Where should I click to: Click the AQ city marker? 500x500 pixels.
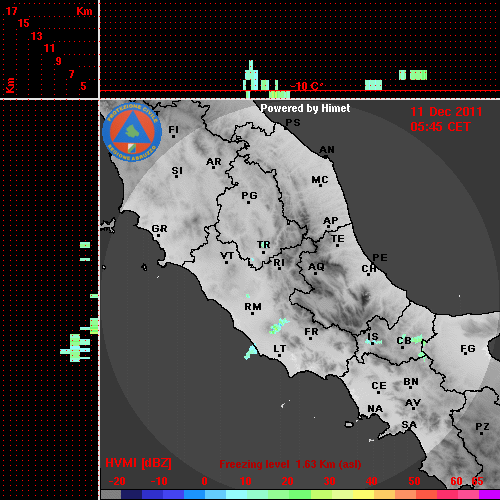pyautogui.click(x=316, y=268)
